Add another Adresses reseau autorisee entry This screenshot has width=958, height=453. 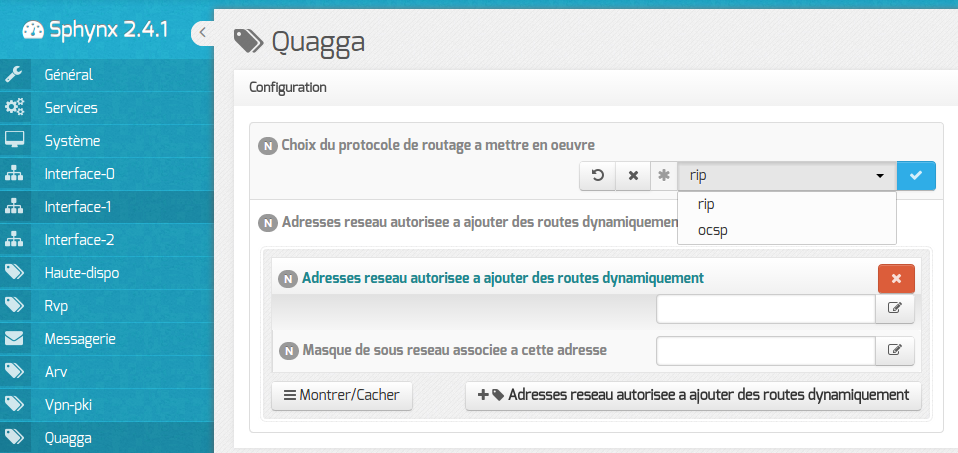point(693,396)
